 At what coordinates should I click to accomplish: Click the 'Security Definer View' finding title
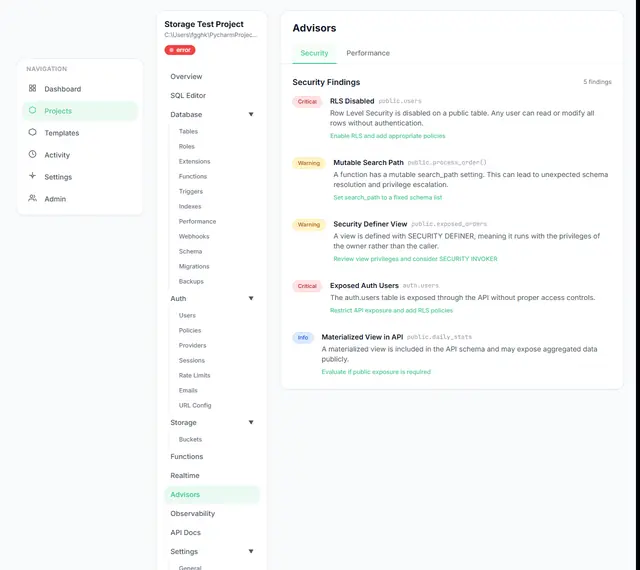tap(370, 224)
